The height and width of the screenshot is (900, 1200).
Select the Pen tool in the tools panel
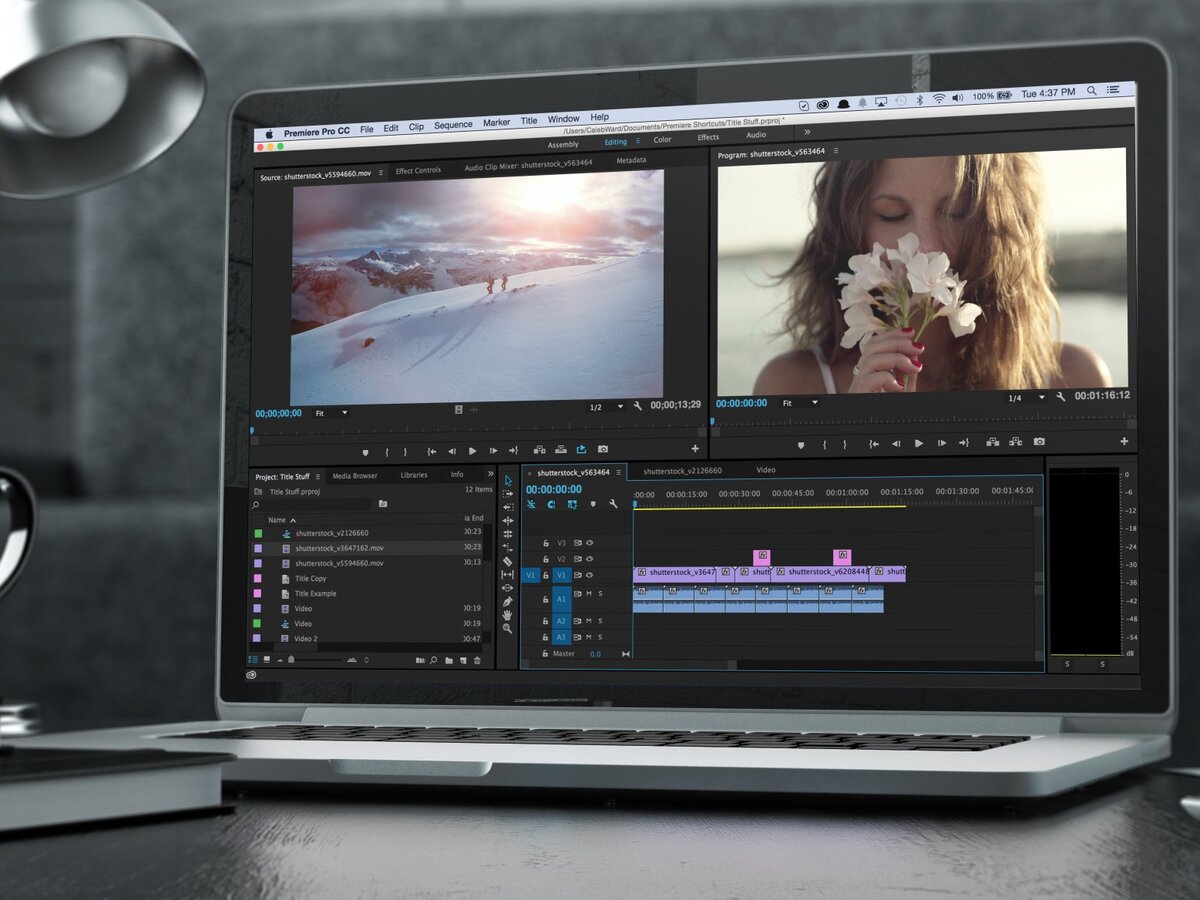coord(507,601)
